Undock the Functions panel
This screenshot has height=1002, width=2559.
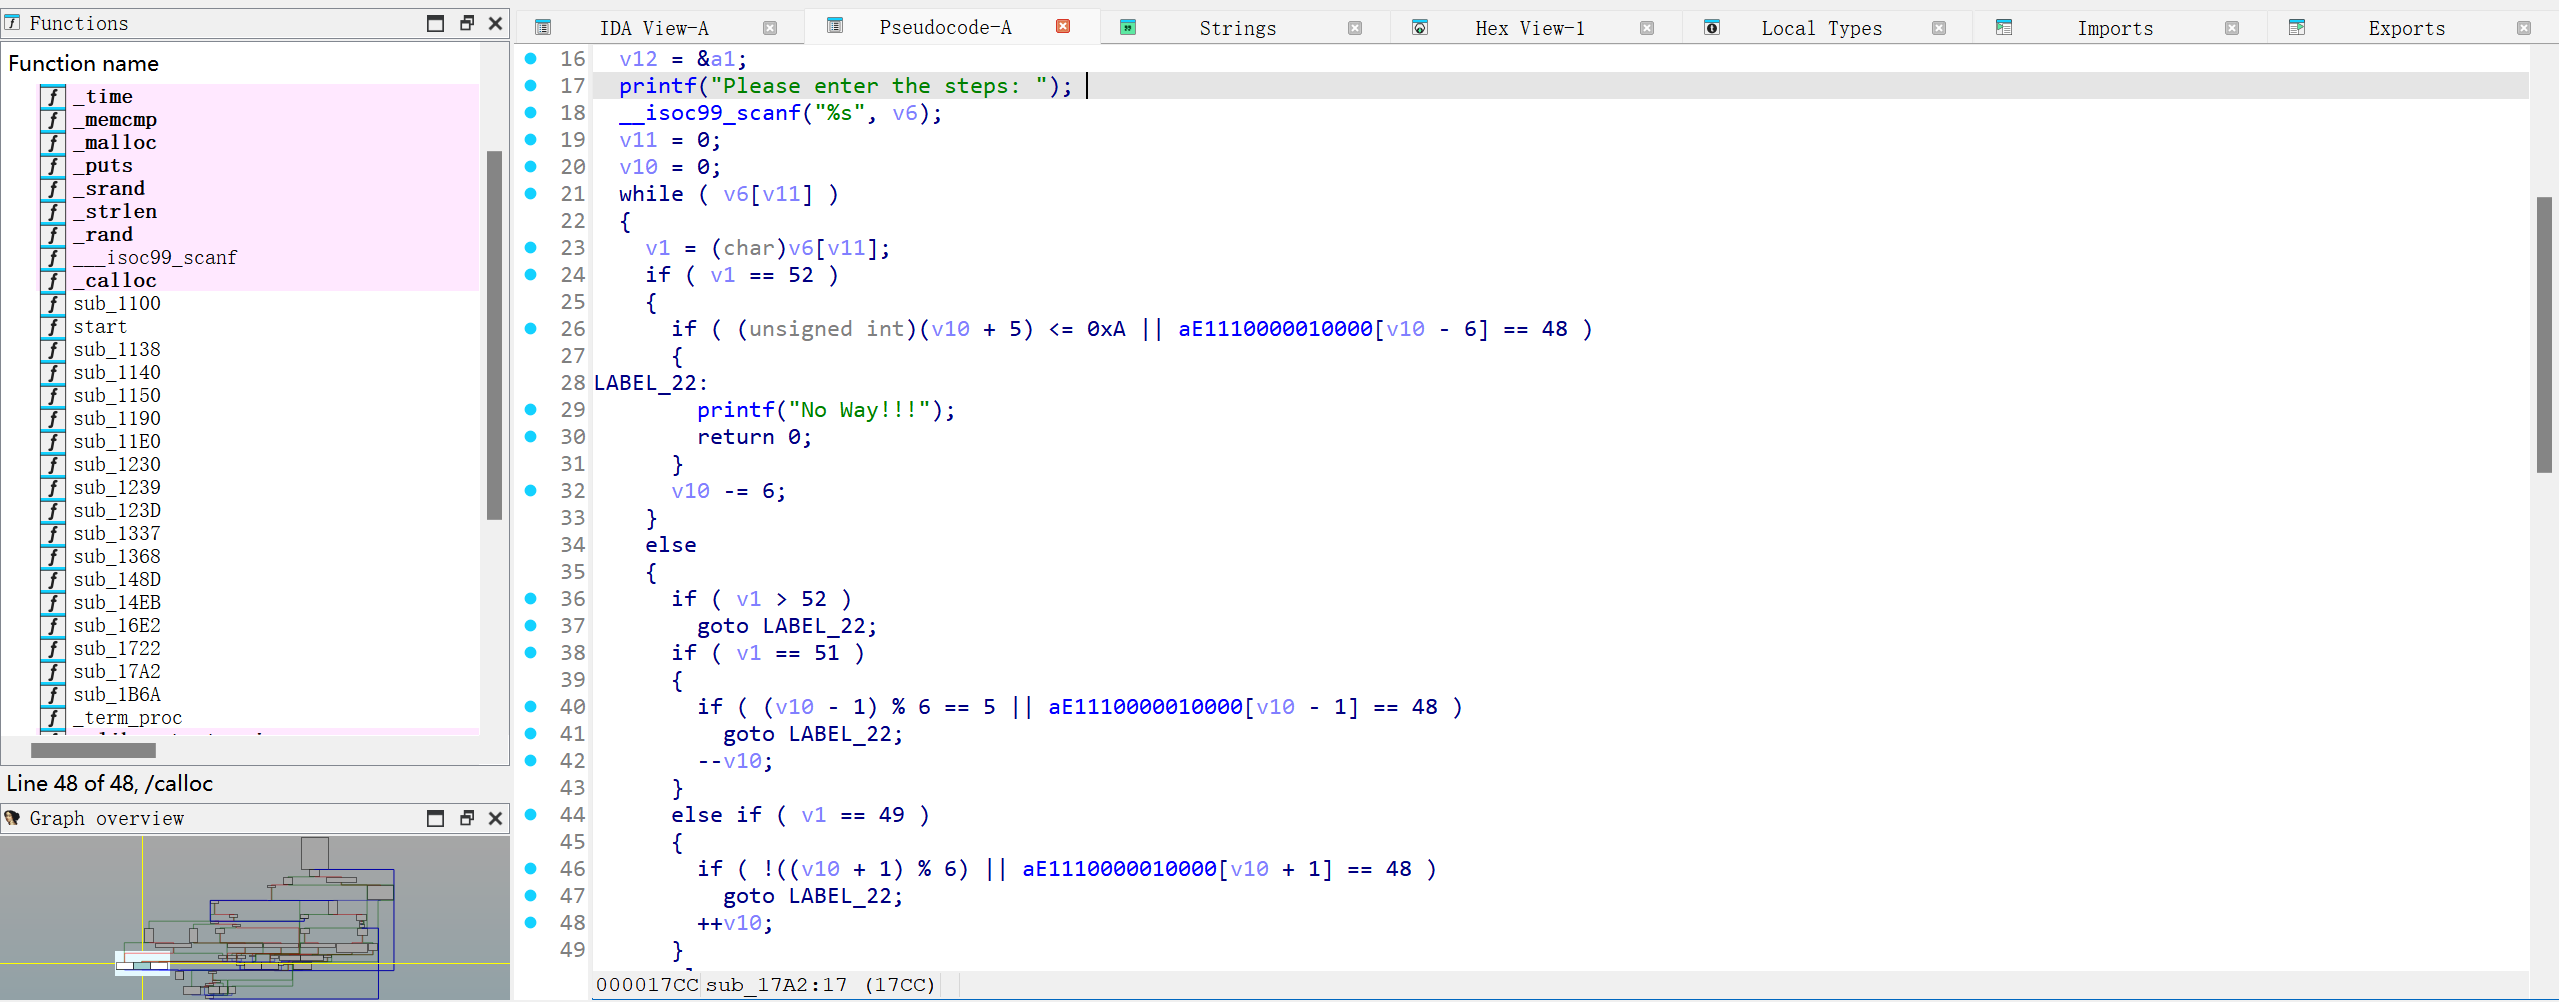466,23
